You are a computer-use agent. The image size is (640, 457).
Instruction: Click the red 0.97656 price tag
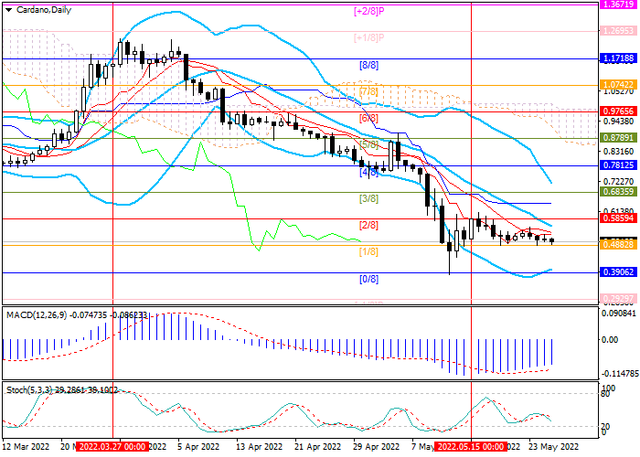[619, 111]
